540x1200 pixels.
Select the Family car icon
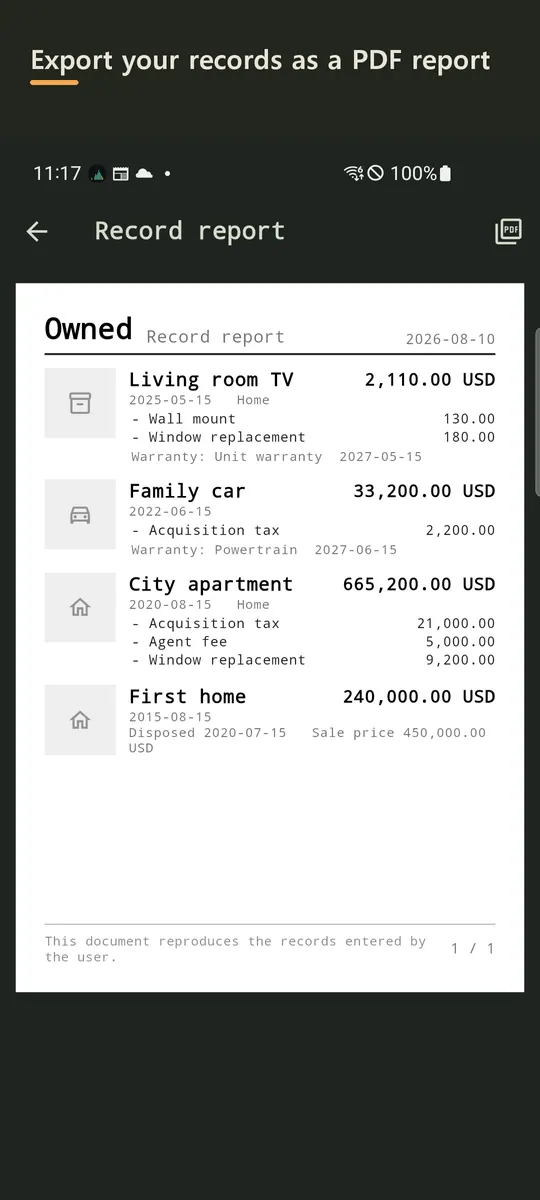[80, 514]
